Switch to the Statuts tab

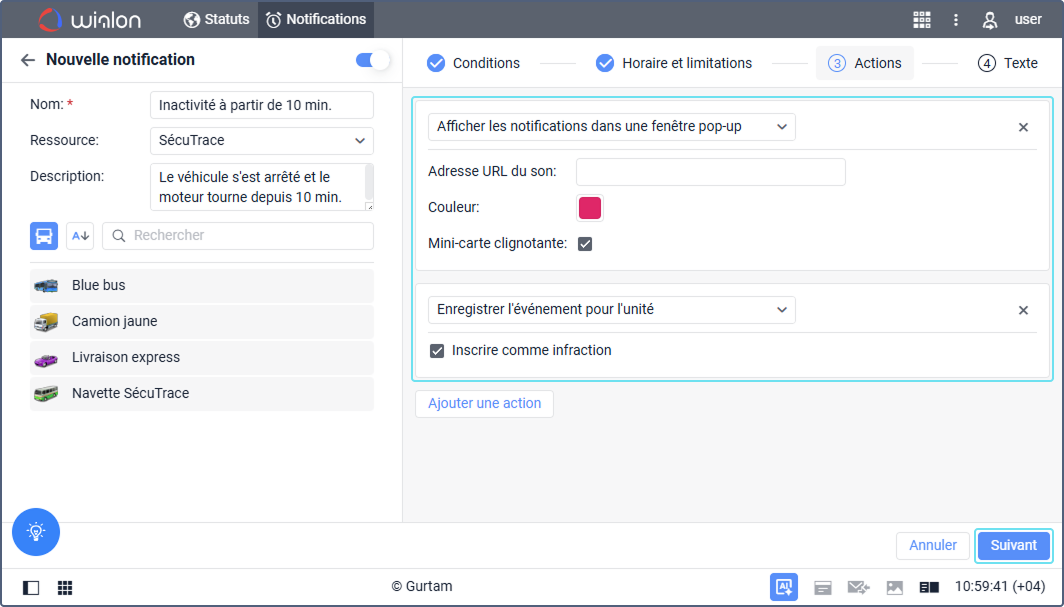click(216, 20)
